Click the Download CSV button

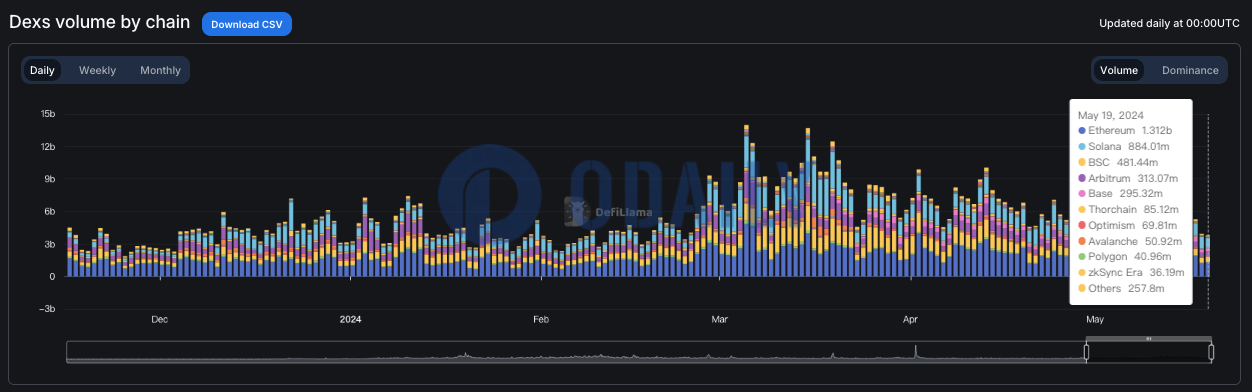[246, 24]
